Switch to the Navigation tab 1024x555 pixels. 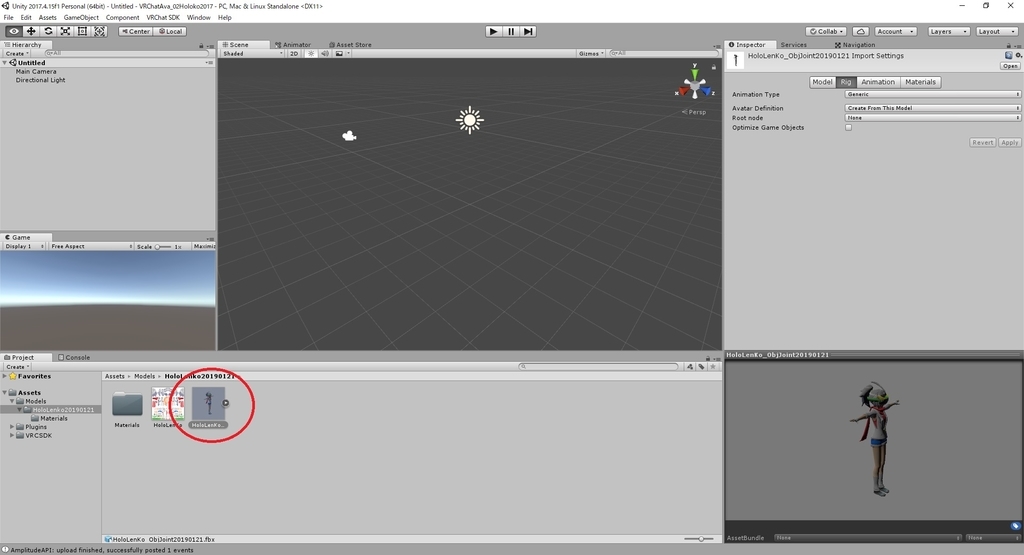855,45
